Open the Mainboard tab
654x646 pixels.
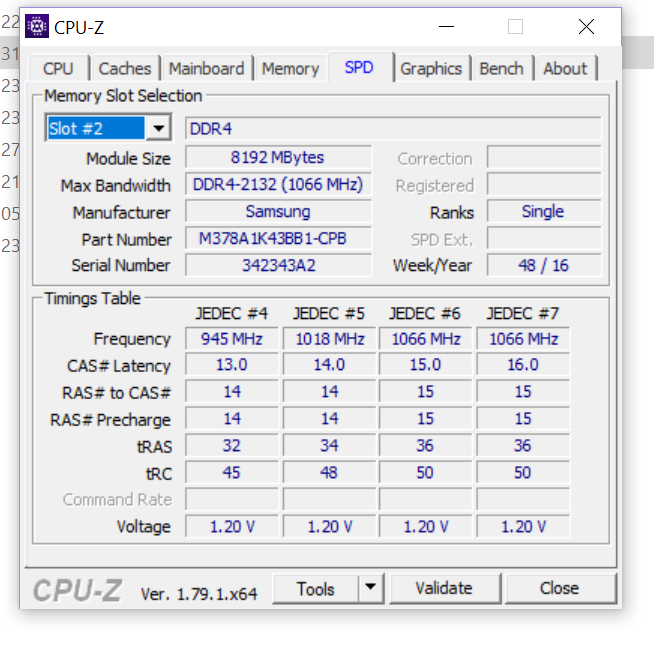[x=207, y=68]
